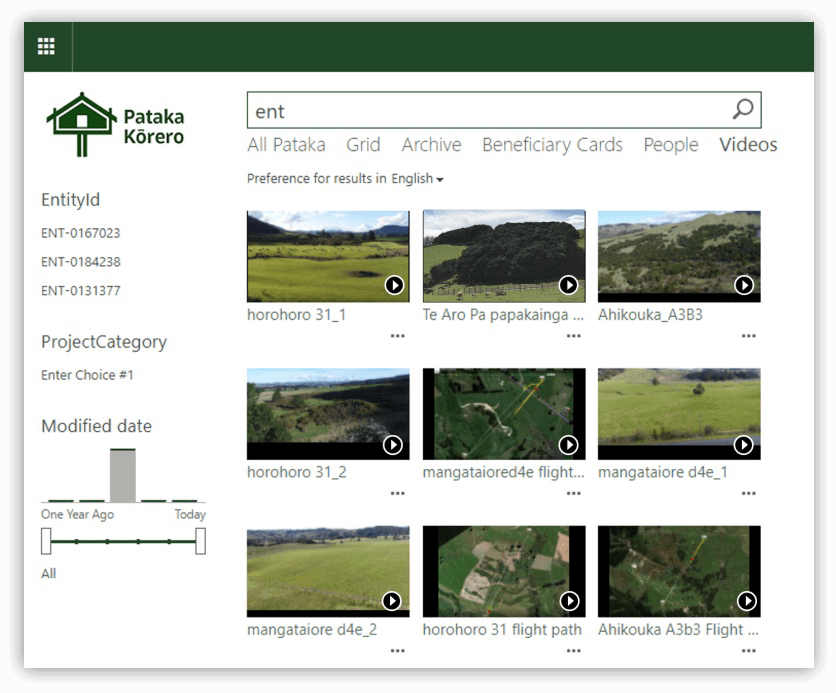Click the search magnifier icon

tap(743, 109)
